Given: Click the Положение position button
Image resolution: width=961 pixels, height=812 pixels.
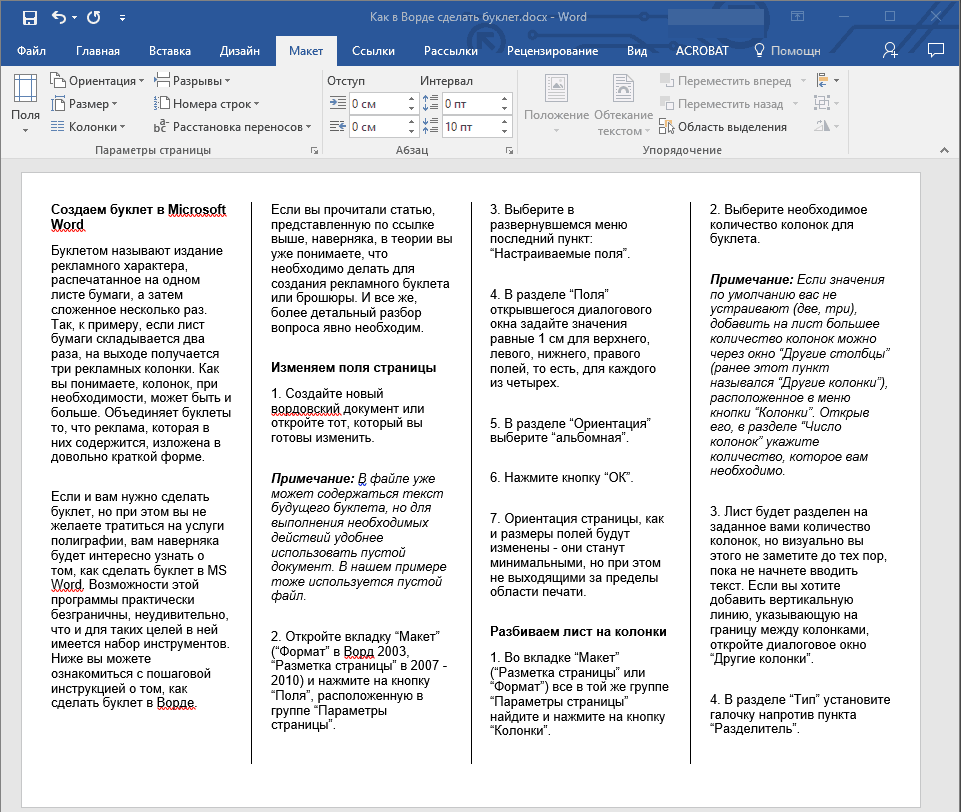Looking at the screenshot, I should pyautogui.click(x=556, y=103).
